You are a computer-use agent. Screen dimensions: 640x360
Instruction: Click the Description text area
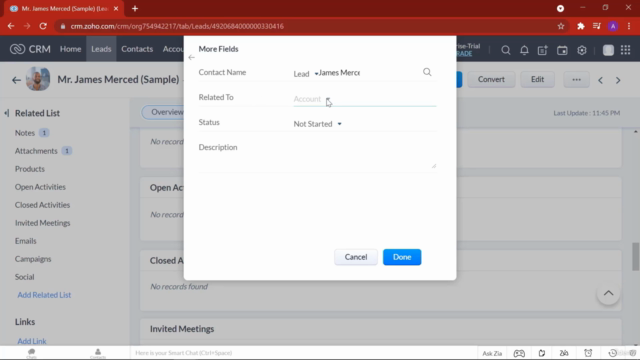(364, 157)
